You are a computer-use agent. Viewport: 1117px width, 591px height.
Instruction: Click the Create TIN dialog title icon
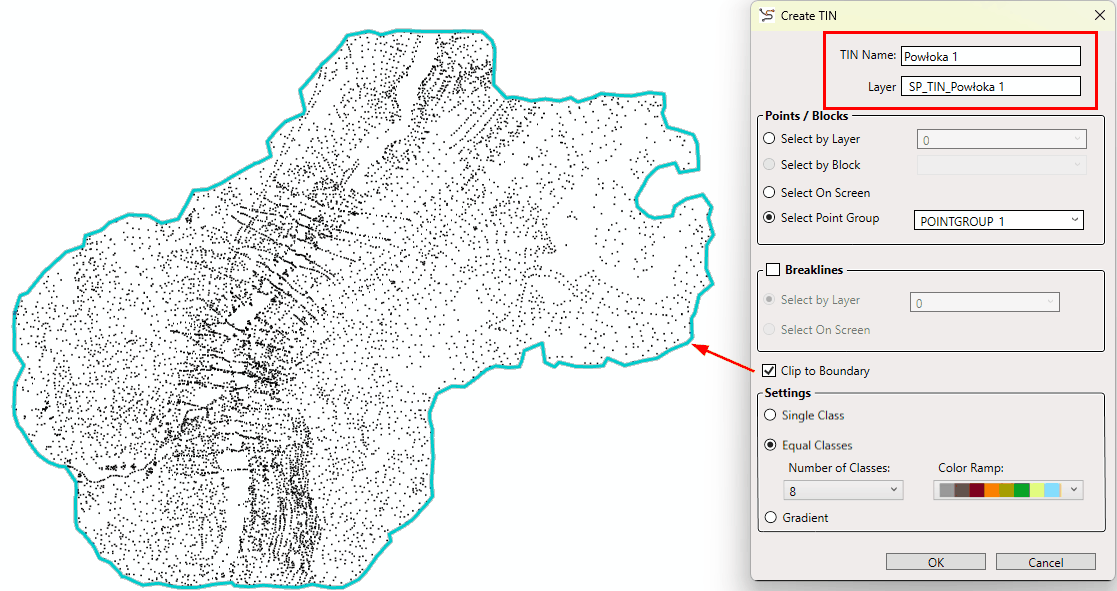767,15
